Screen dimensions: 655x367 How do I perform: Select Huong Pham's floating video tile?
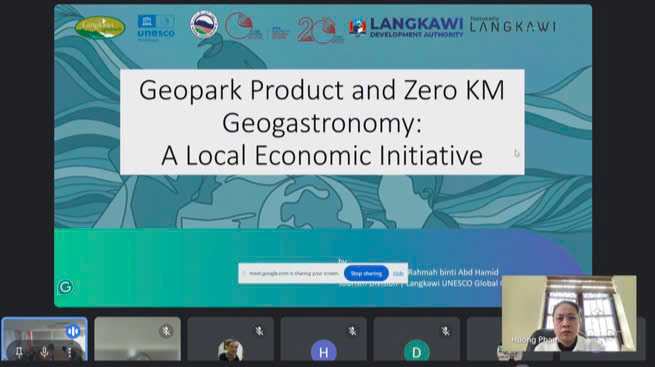pos(569,313)
